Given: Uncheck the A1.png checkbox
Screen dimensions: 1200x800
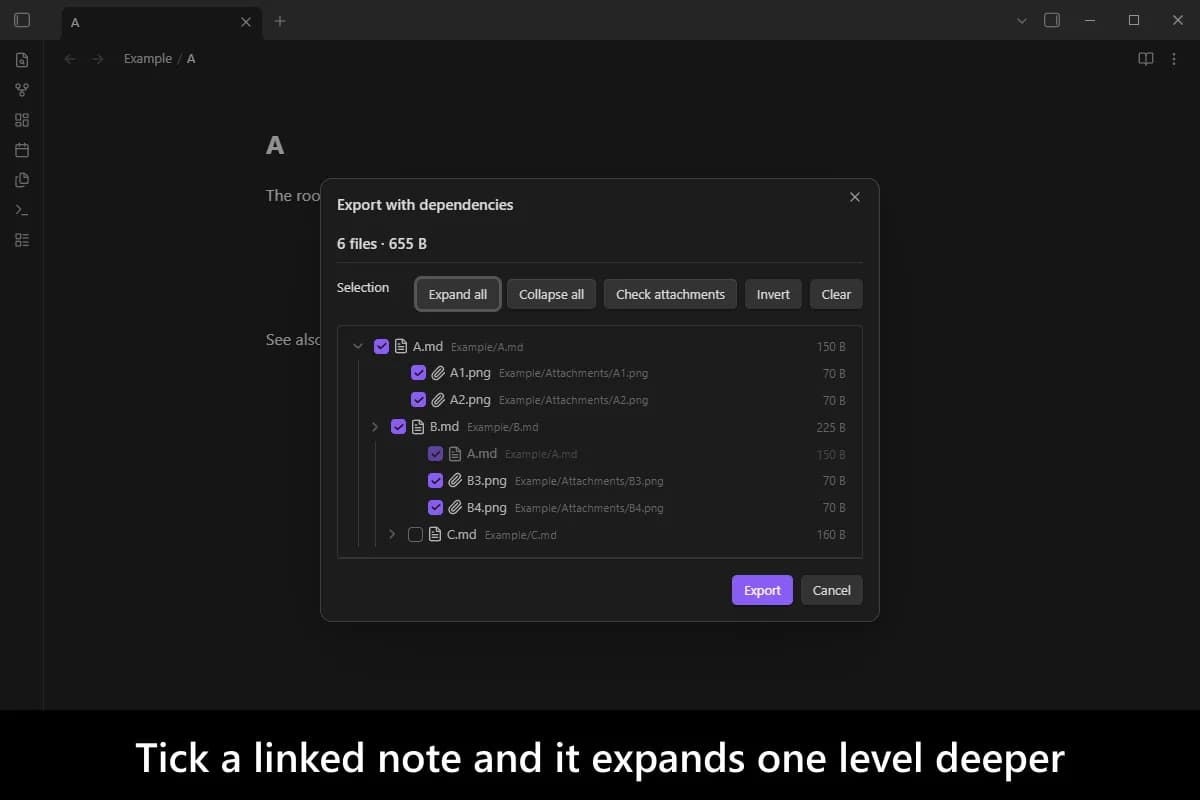Looking at the screenshot, I should (x=419, y=373).
